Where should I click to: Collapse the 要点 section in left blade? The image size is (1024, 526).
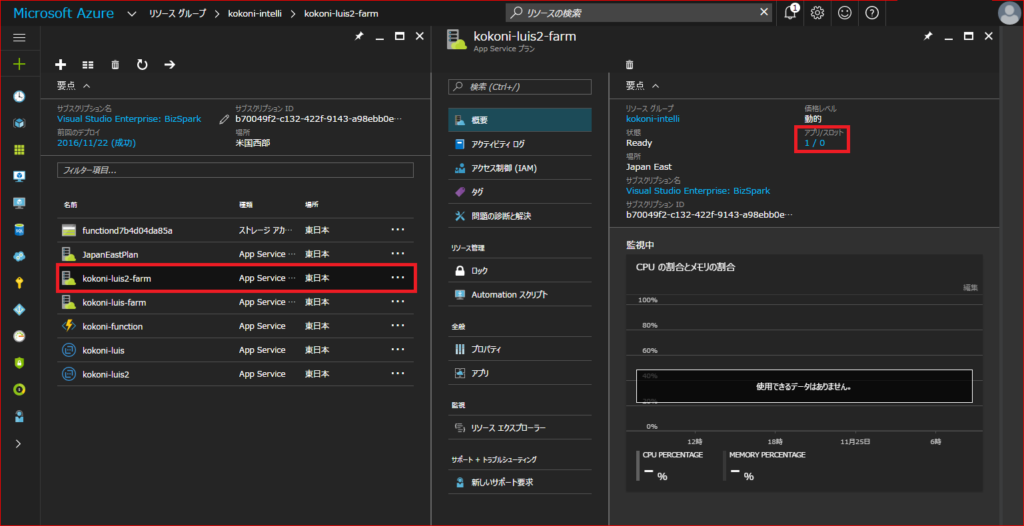coord(87,87)
